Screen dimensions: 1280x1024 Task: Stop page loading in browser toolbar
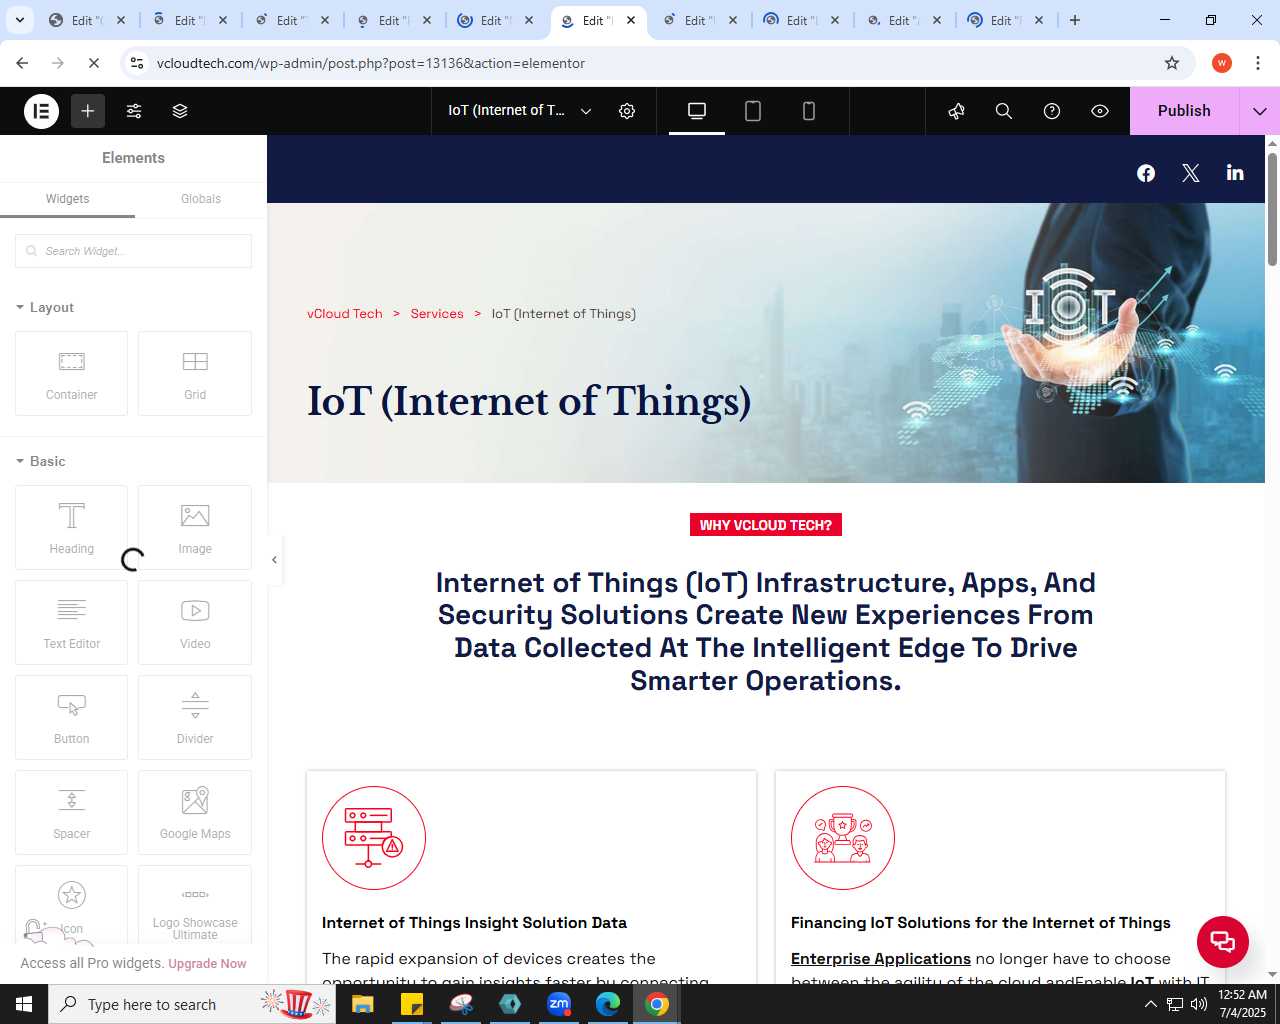point(94,63)
